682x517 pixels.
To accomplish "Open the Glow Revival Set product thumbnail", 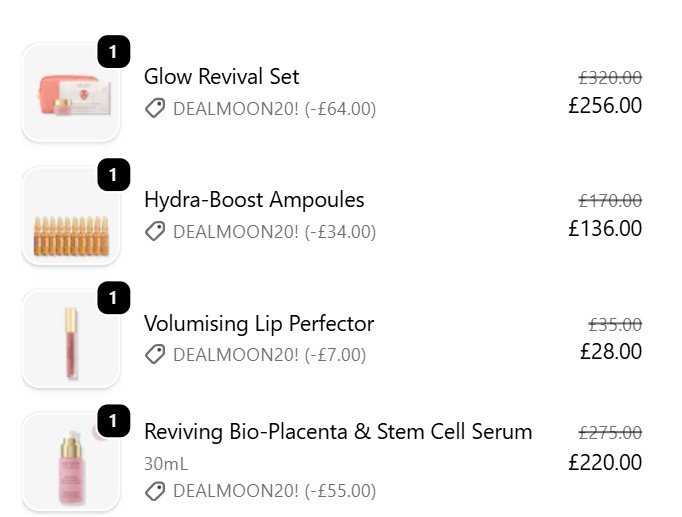I will point(70,93).
